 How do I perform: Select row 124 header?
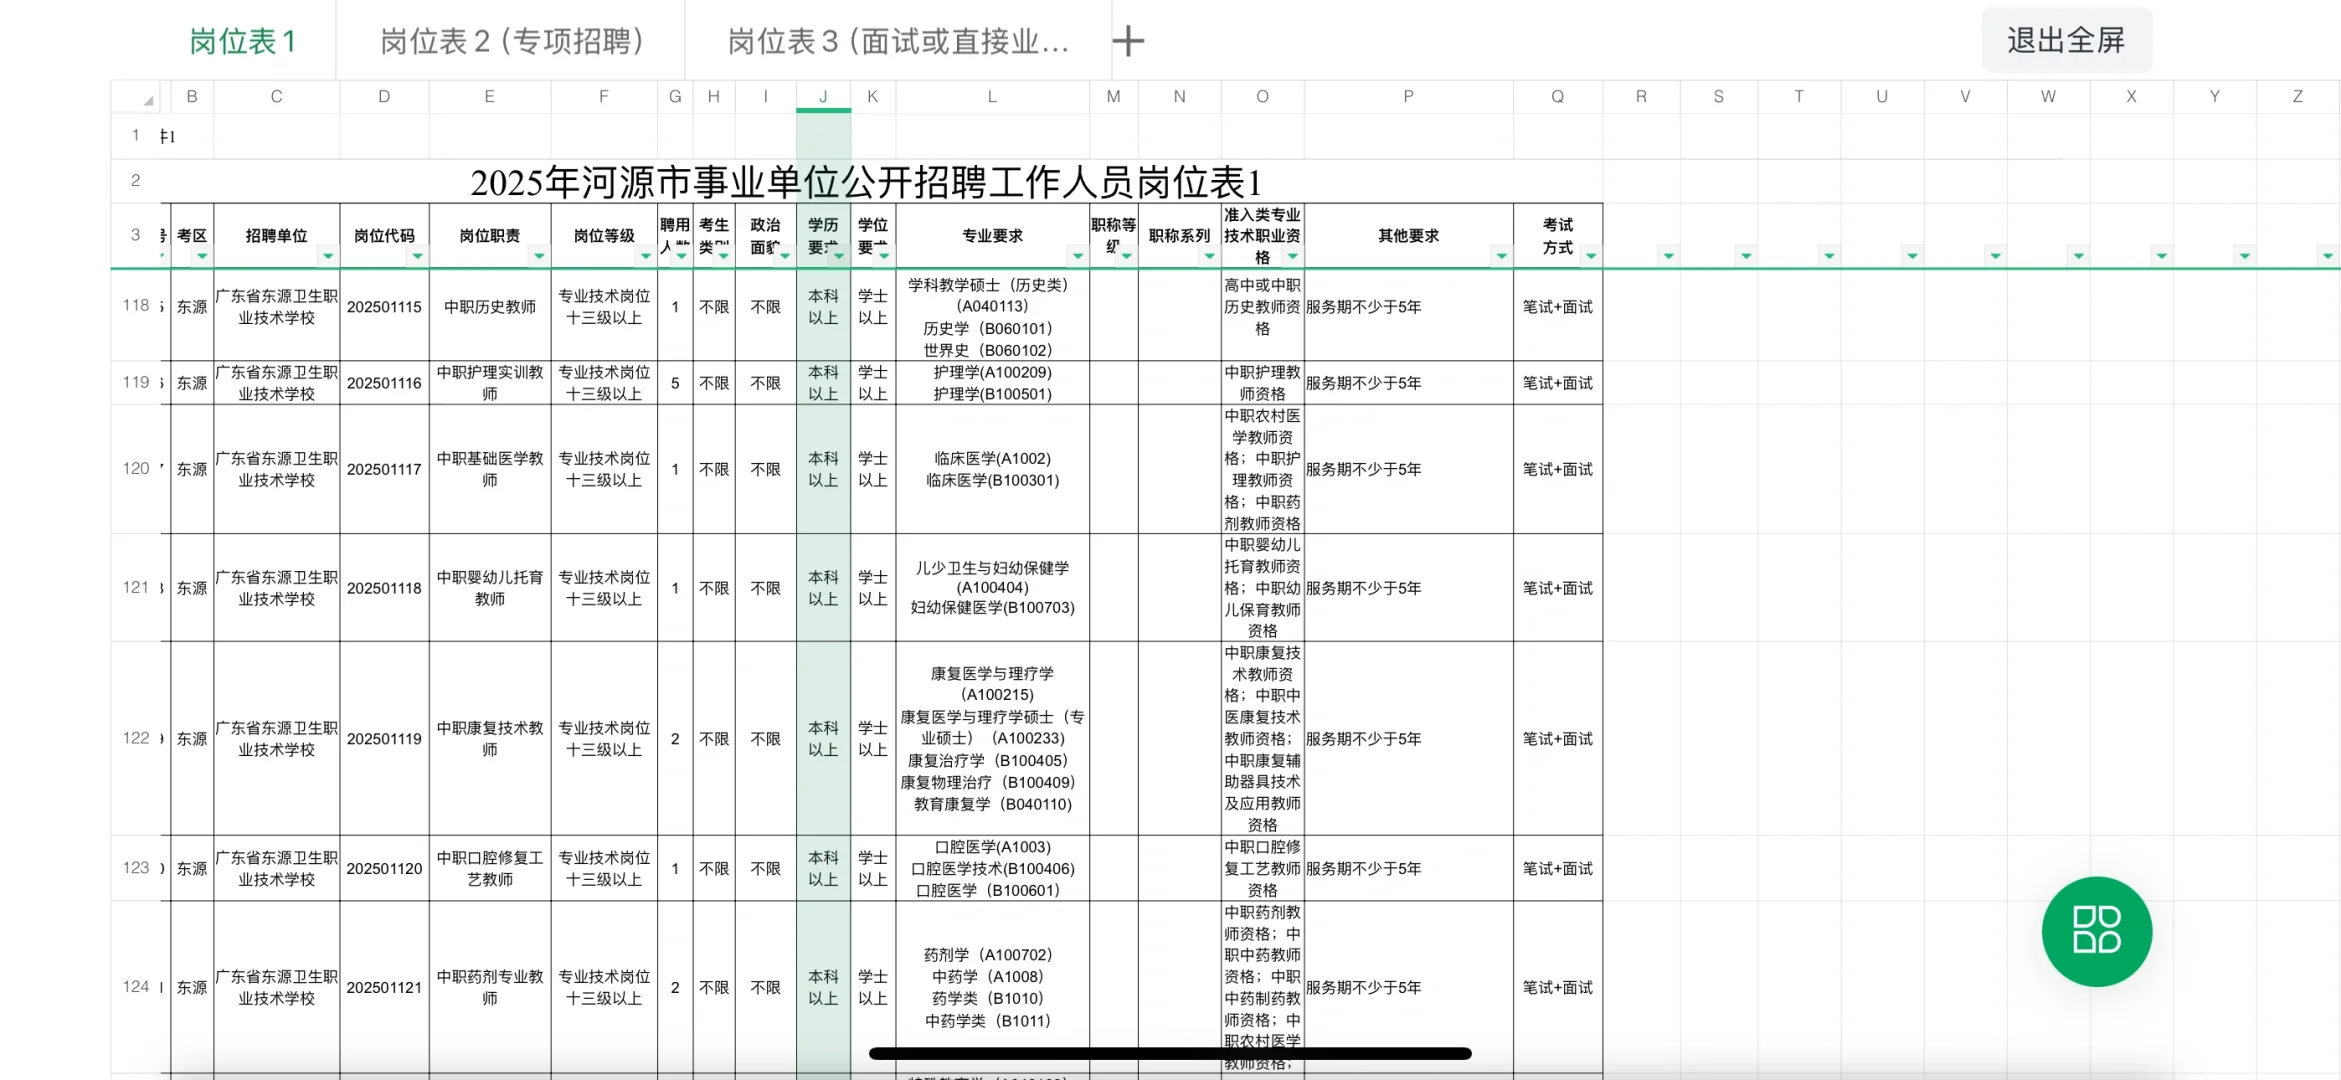coord(135,987)
